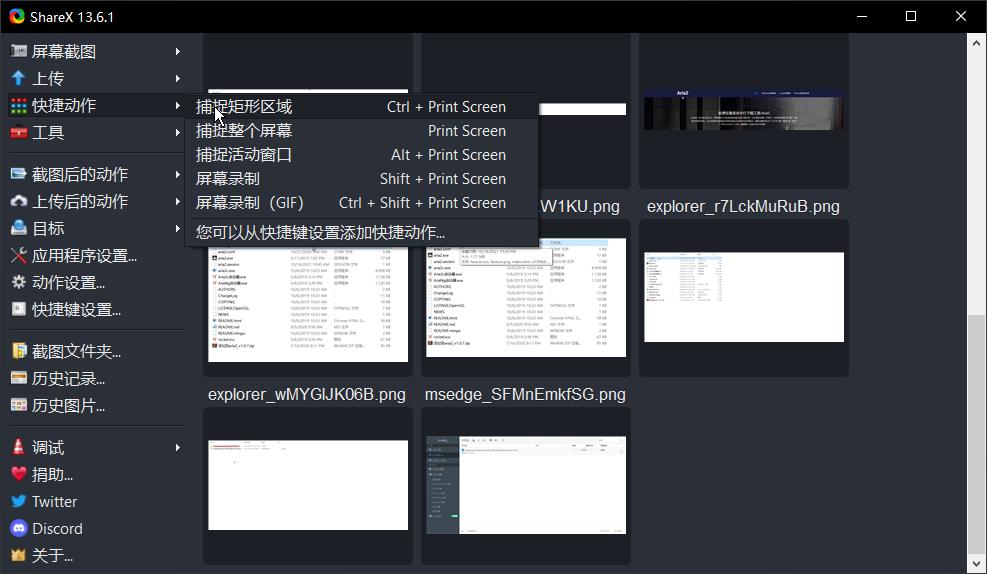Open the Discord link label

pos(57,529)
